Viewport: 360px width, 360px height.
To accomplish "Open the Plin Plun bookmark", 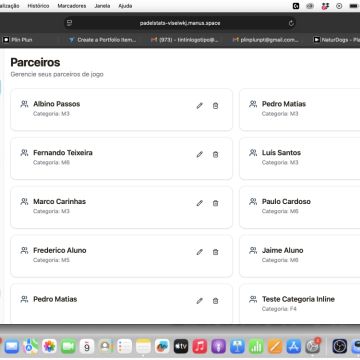I will (x=18, y=40).
